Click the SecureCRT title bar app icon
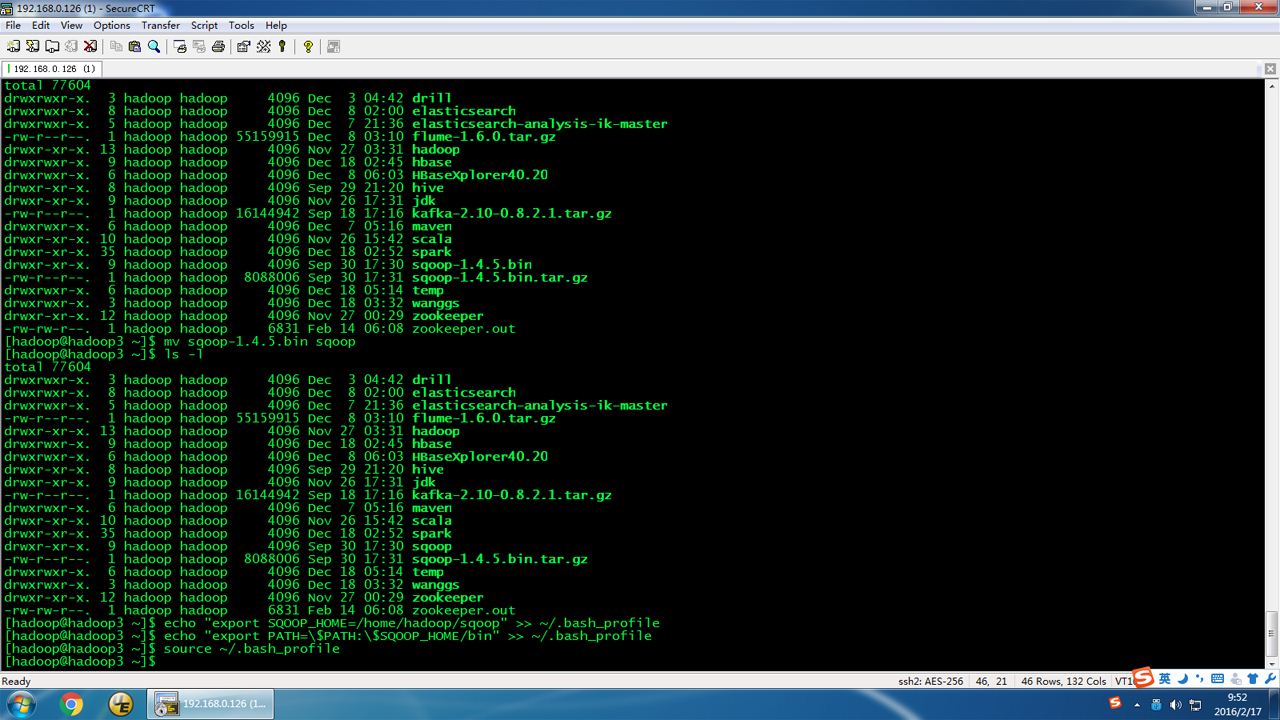The height and width of the screenshot is (720, 1280). (x=8, y=8)
